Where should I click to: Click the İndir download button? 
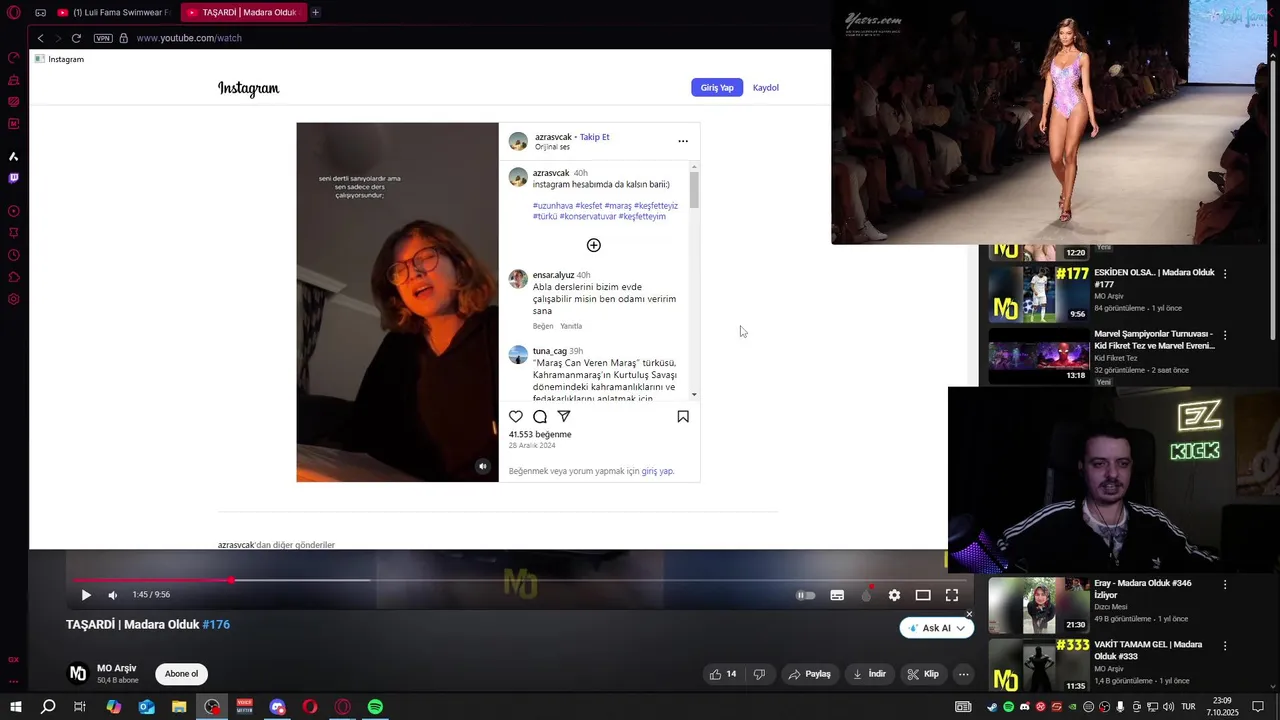coord(869,674)
